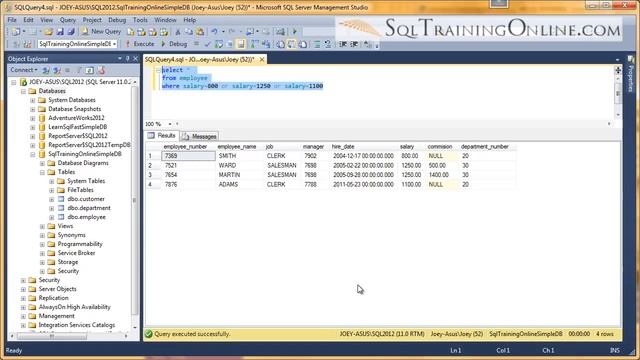Click the Parse checkmark icon
This screenshot has width=640, height=360.
coord(208,44)
